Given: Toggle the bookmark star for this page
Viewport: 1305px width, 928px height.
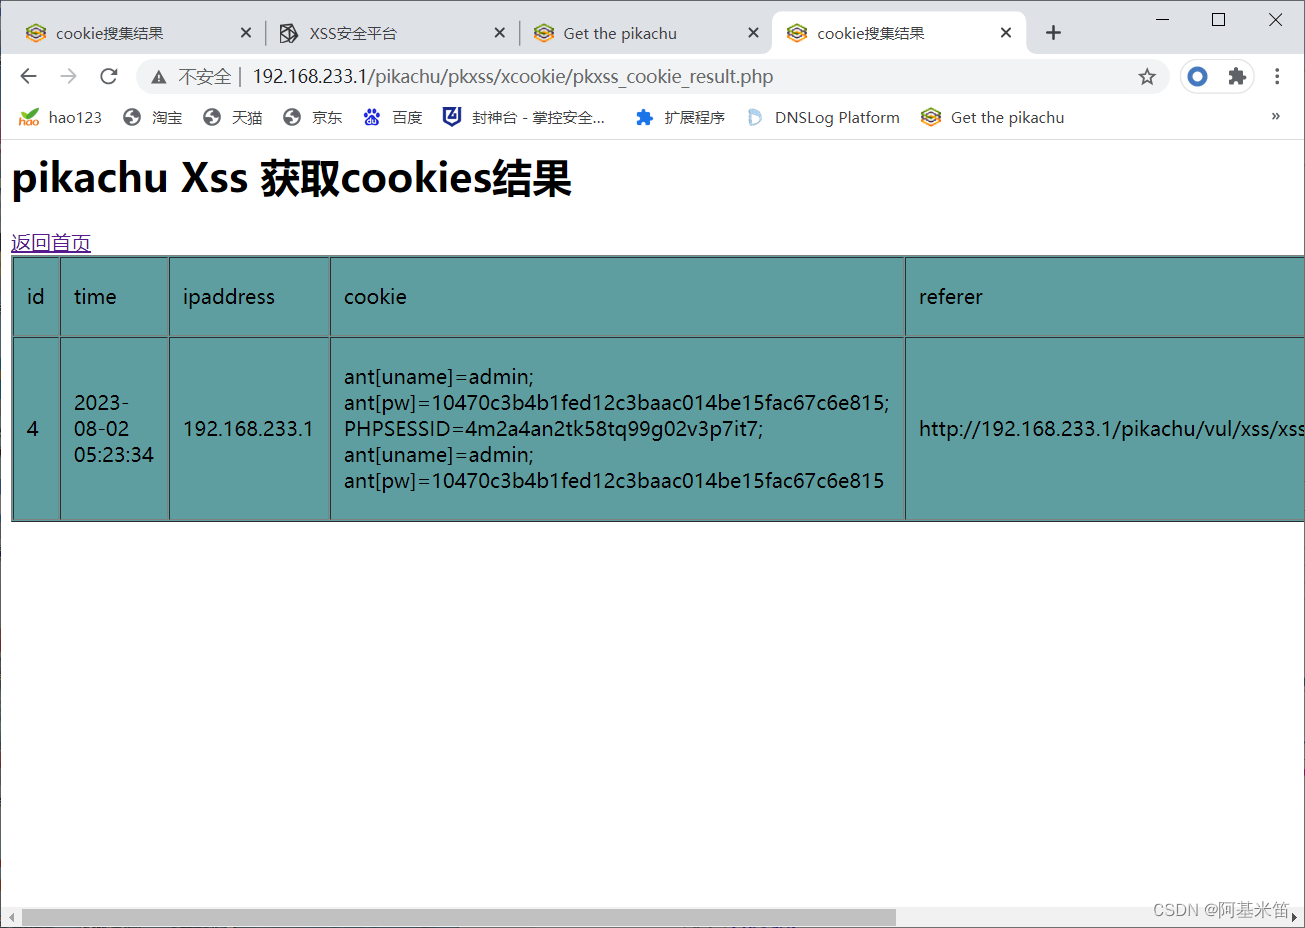Looking at the screenshot, I should pos(1146,76).
